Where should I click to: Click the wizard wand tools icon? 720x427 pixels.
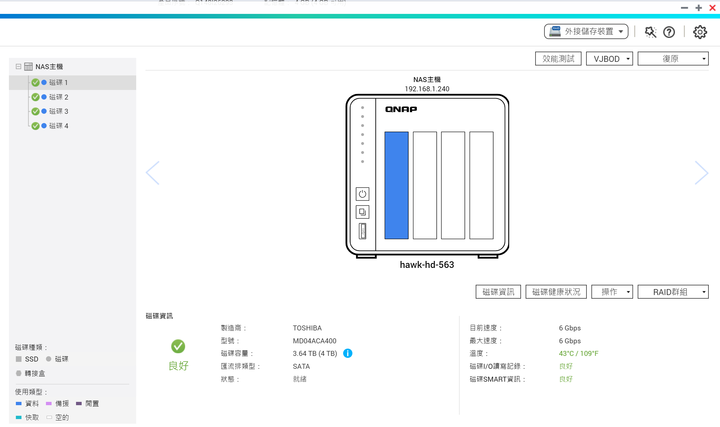(650, 32)
